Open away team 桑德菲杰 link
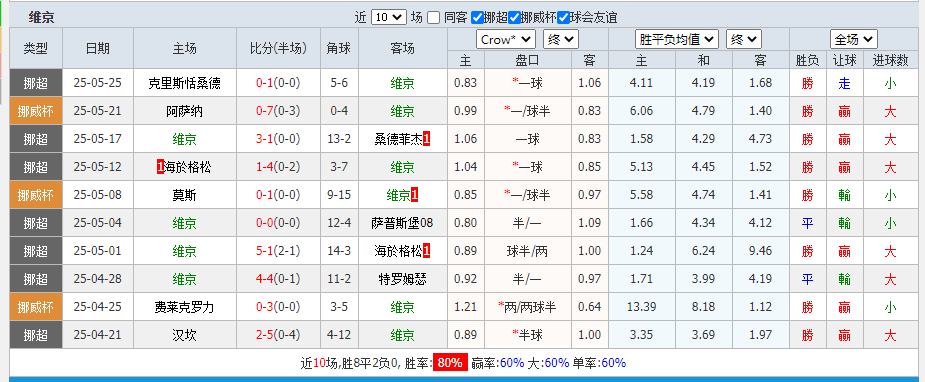The height and width of the screenshot is (382, 925). [398, 139]
